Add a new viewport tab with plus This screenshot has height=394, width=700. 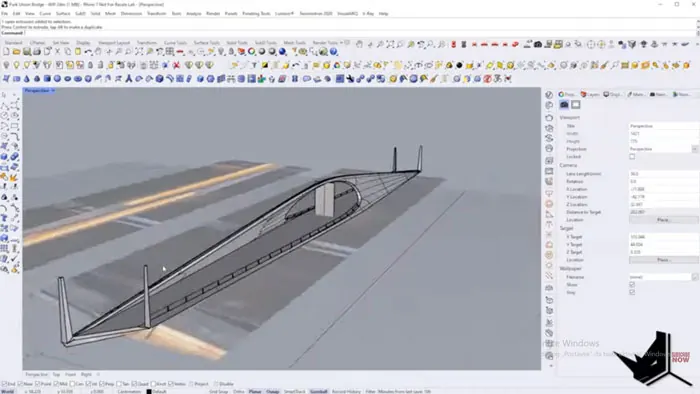(98, 374)
